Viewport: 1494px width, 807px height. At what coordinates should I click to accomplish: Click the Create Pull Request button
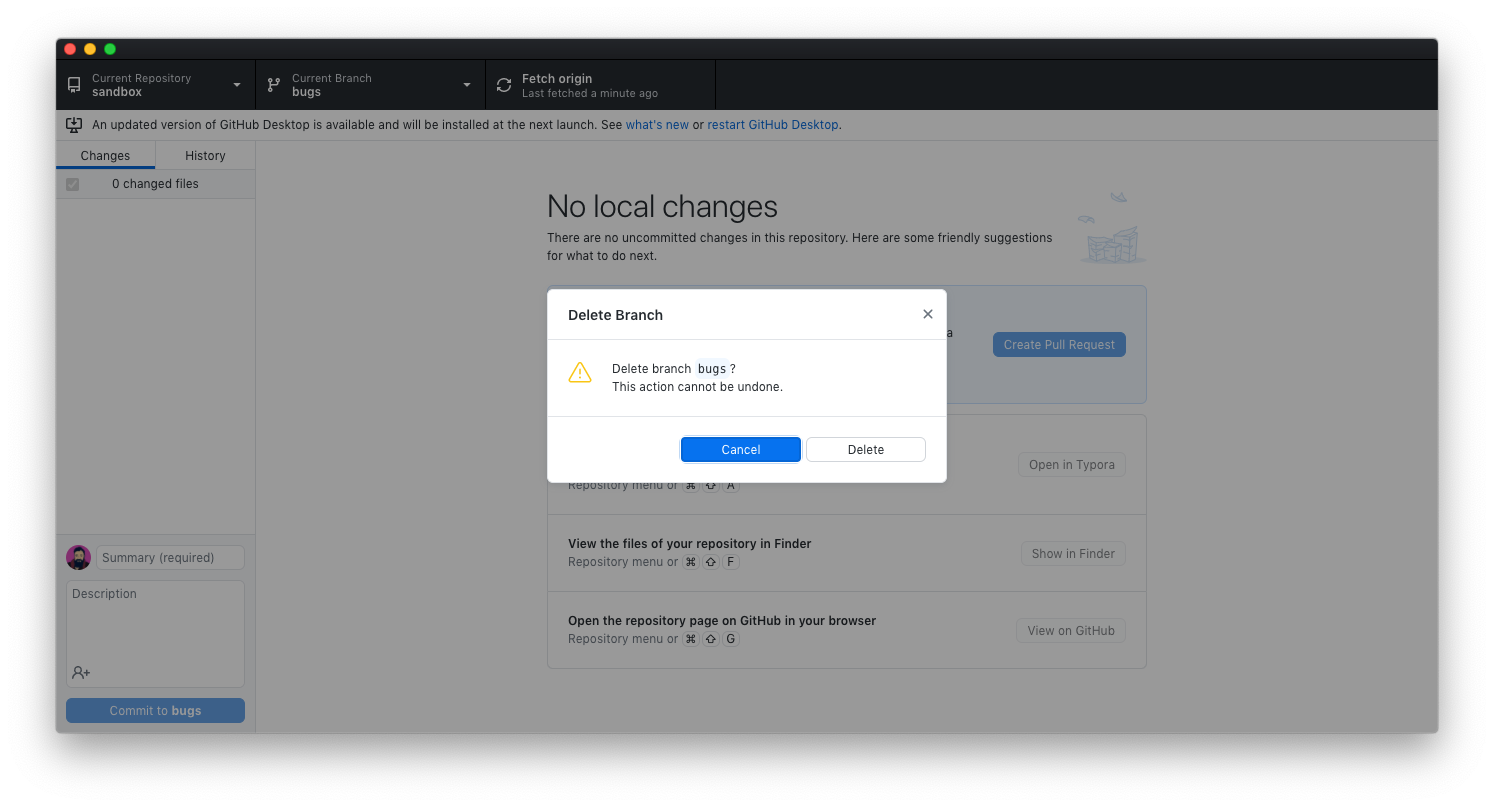pos(1059,344)
